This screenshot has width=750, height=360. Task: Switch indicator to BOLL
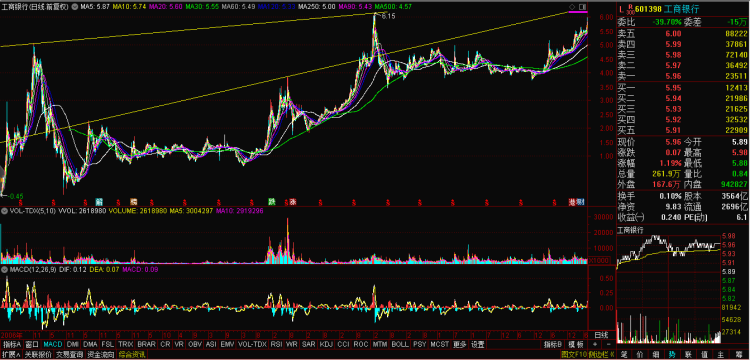(400, 344)
